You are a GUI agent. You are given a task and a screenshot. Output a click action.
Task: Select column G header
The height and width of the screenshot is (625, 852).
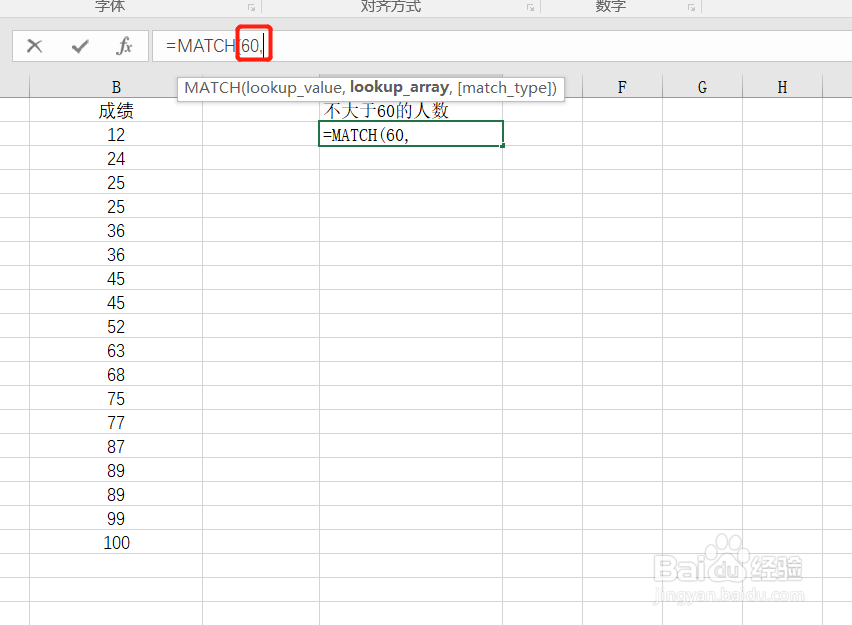tap(702, 87)
